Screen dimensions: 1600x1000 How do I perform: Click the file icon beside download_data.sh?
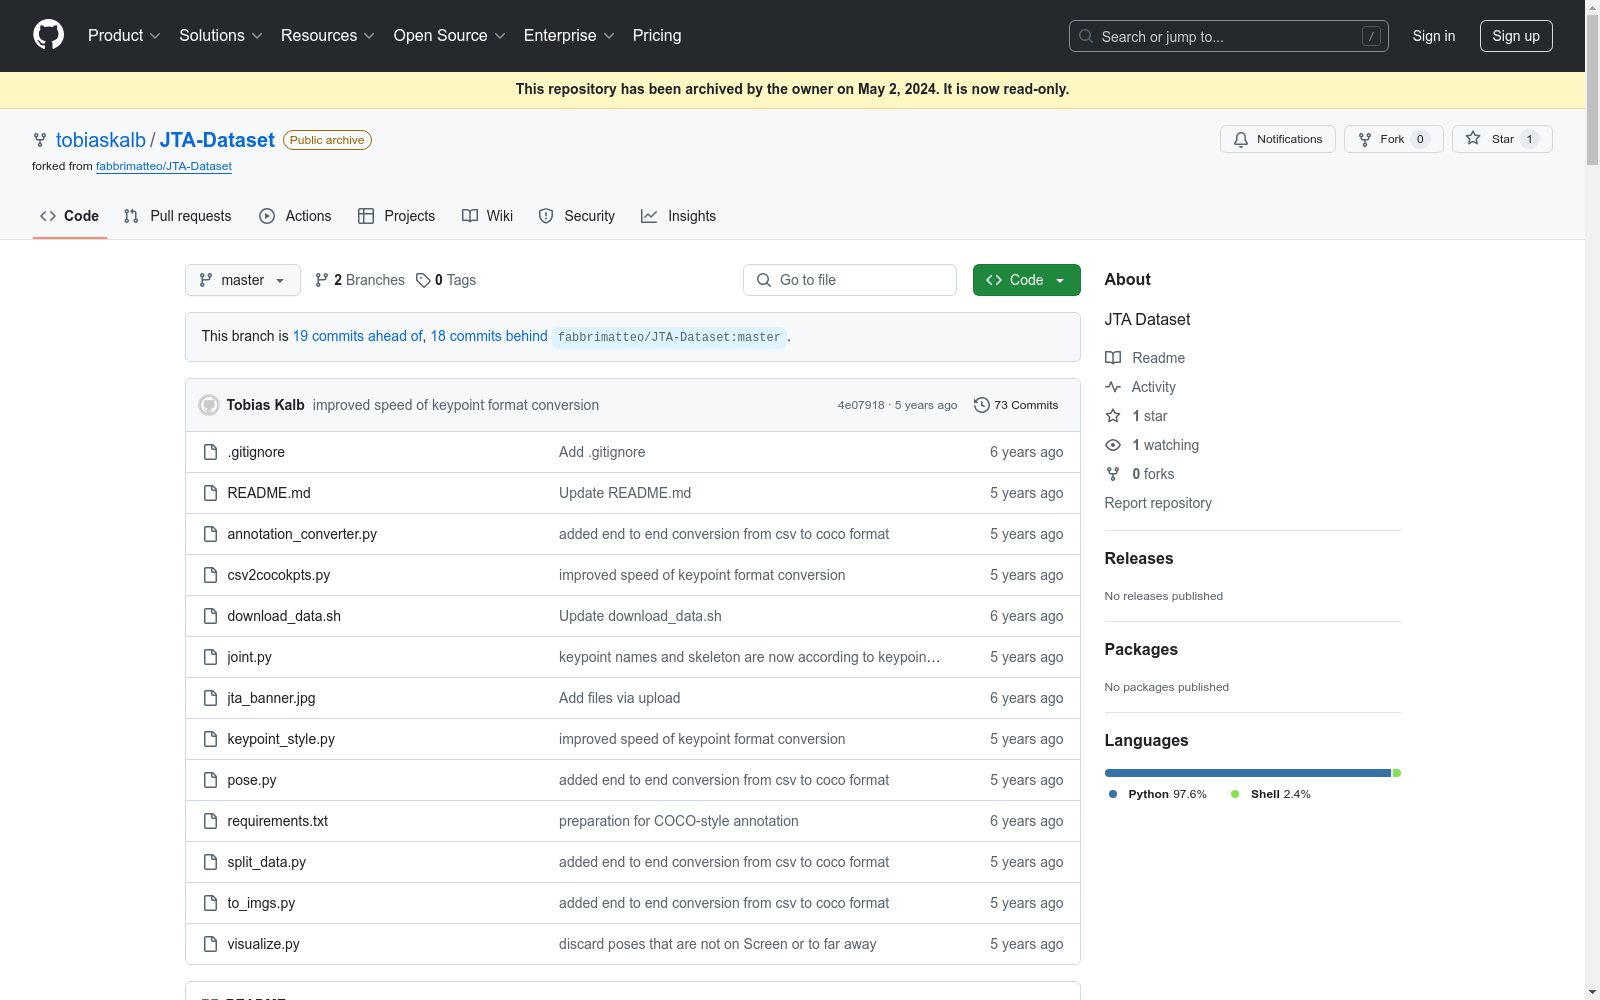[210, 616]
